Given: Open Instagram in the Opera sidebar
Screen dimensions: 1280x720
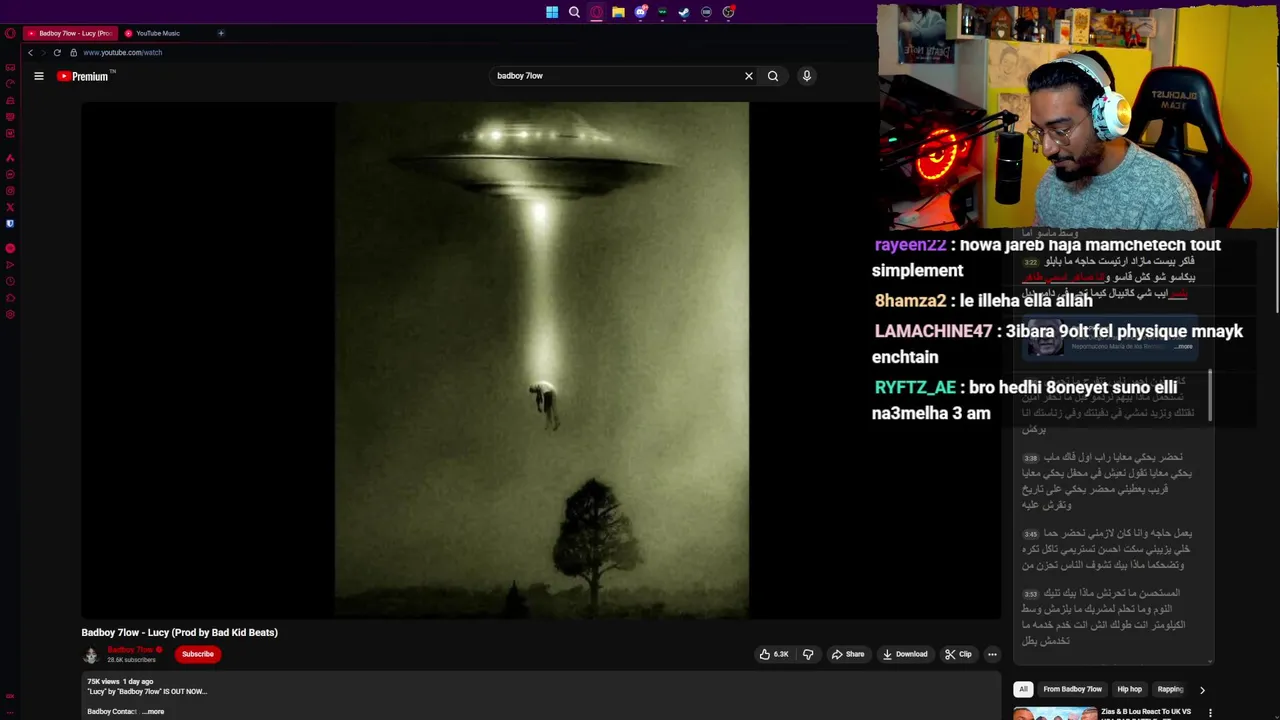Looking at the screenshot, I should [10, 190].
